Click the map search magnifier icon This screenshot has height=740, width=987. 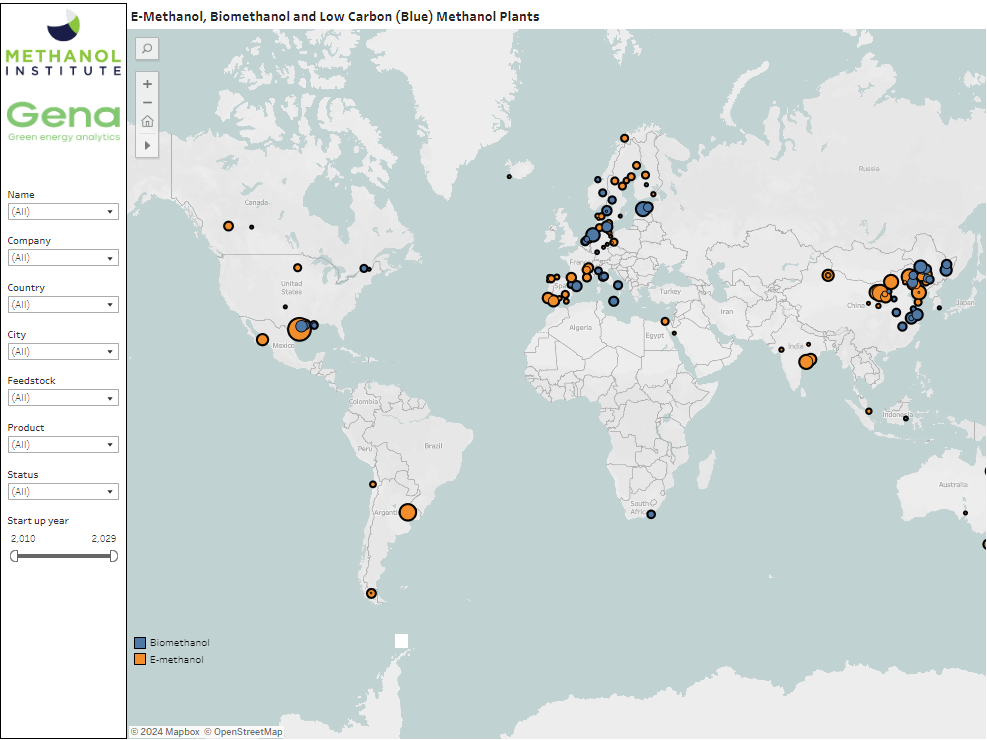click(147, 48)
